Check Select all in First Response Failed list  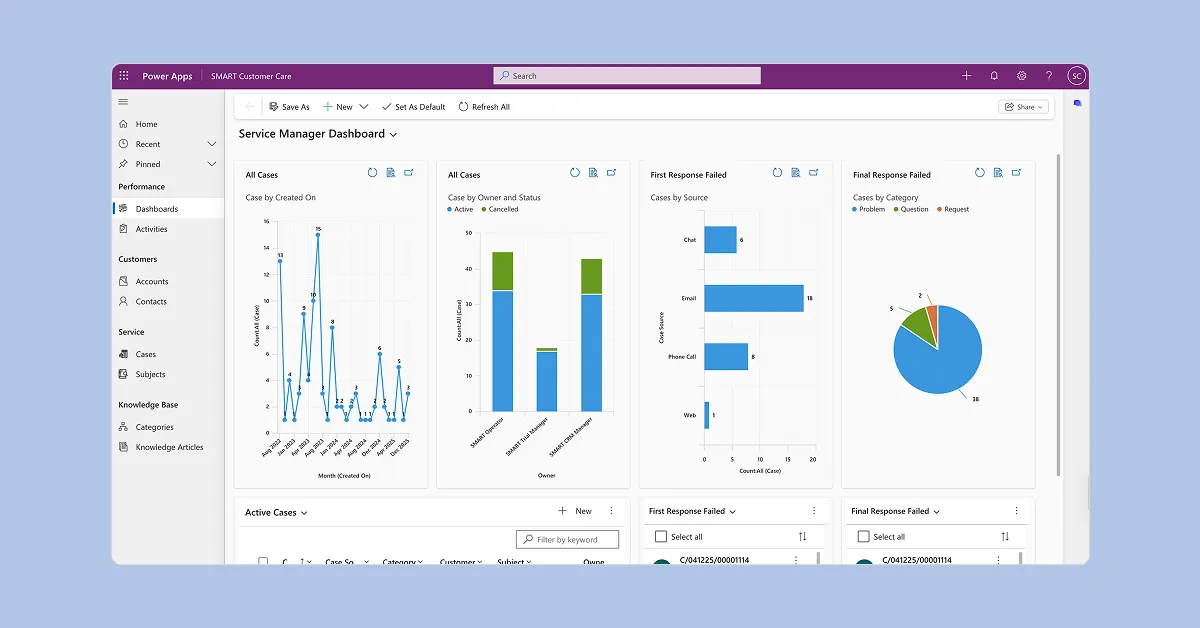660,537
